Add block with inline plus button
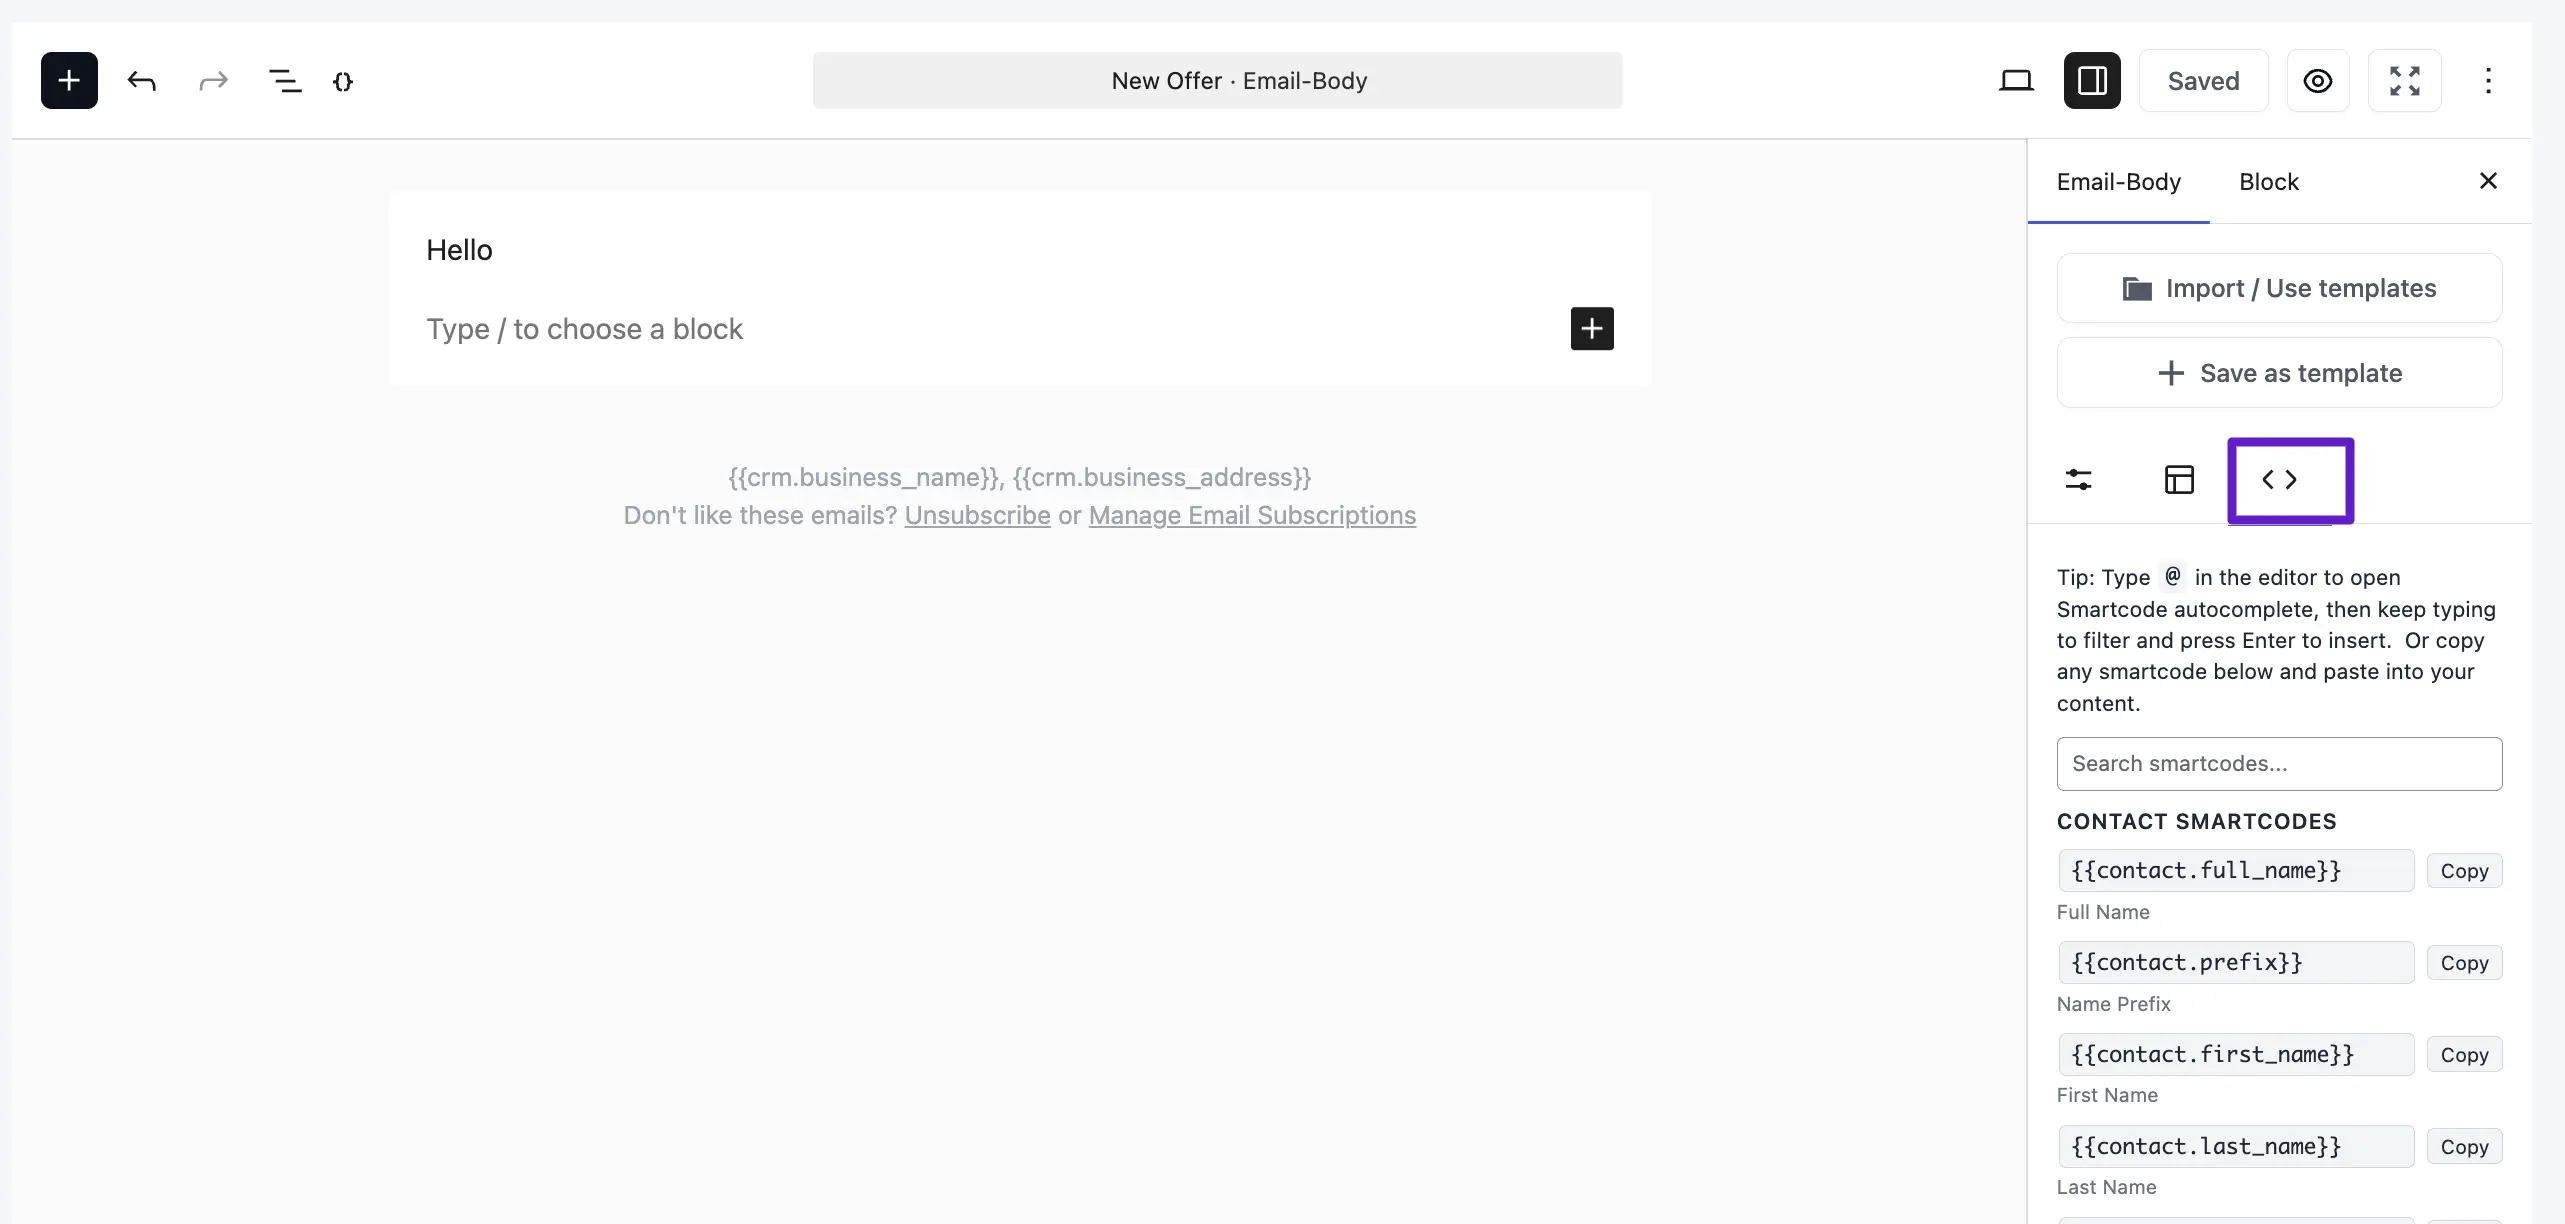This screenshot has height=1224, width=2565. pyautogui.click(x=1592, y=329)
